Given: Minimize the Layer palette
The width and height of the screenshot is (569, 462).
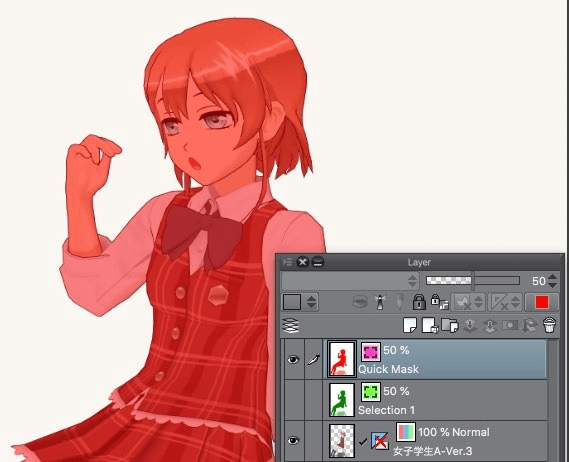Looking at the screenshot, I should (318, 262).
